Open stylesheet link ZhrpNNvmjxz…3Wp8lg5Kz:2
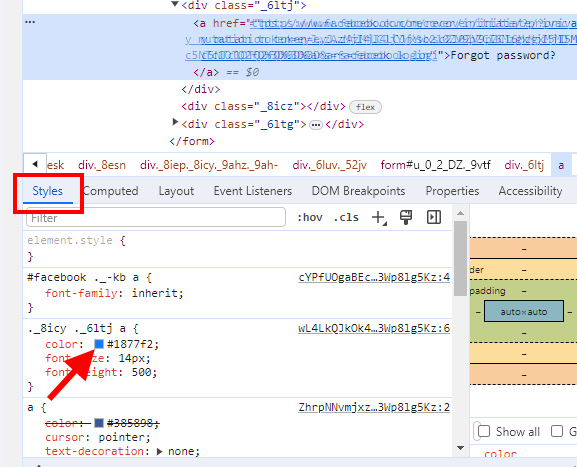577x467 pixels. tap(374, 407)
